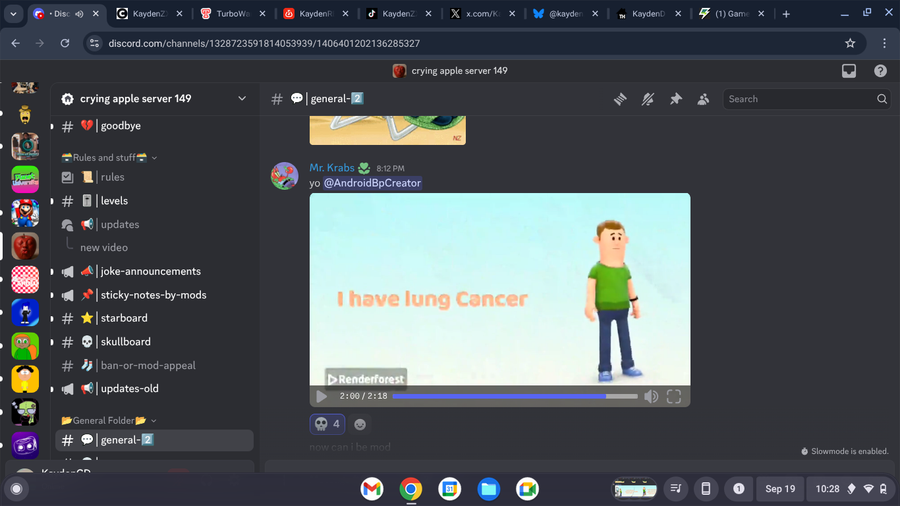
Task: Open the updates announcement channel
Action: [x=154, y=224]
